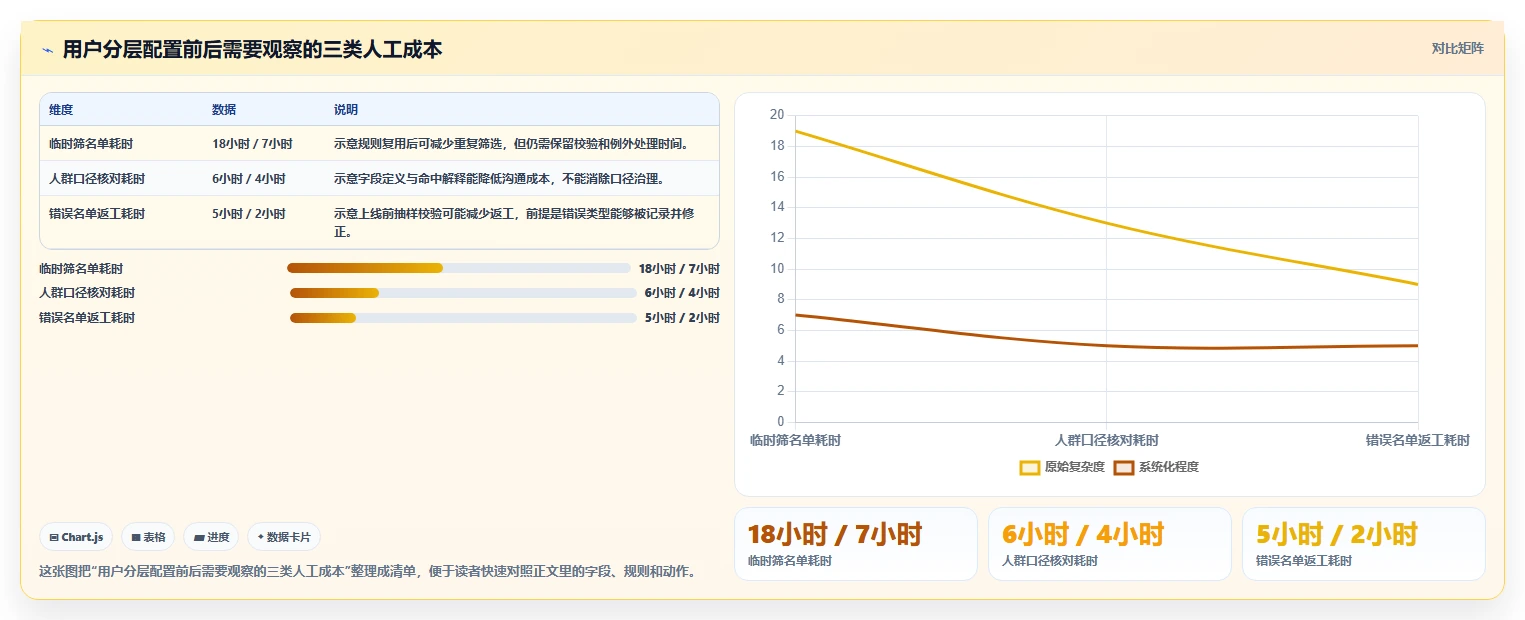Viewport: 1525px width, 620px height.
Task: Click the yellow 原始复杂度 line in the chart
Action: point(1106,223)
